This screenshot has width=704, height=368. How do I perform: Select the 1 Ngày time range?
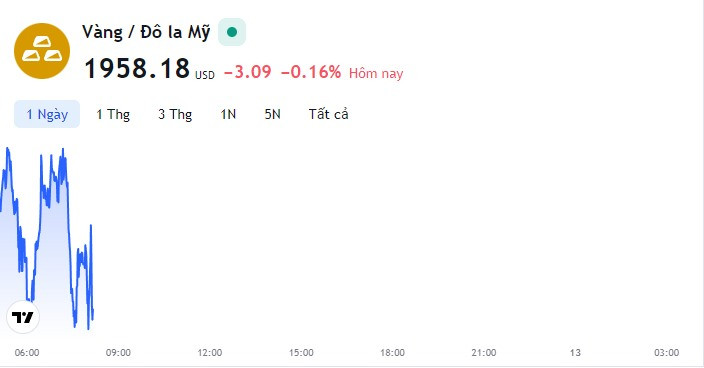pyautogui.click(x=47, y=114)
